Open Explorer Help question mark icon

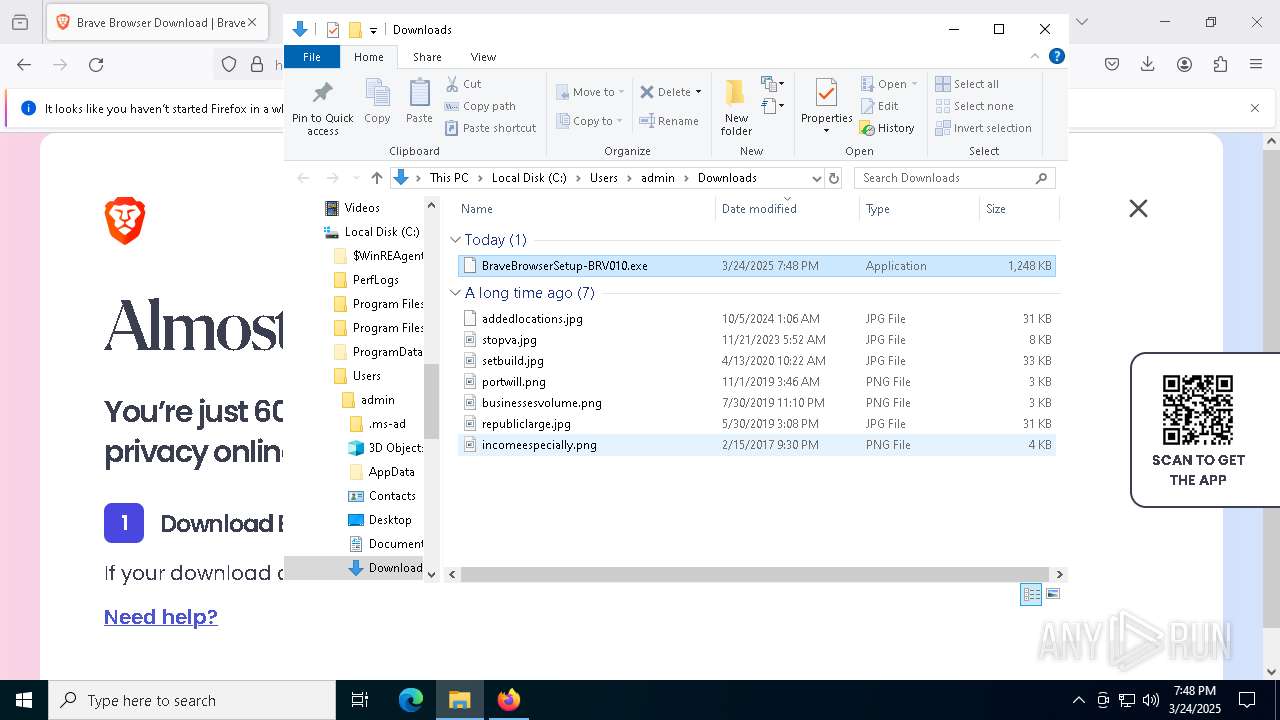1056,56
